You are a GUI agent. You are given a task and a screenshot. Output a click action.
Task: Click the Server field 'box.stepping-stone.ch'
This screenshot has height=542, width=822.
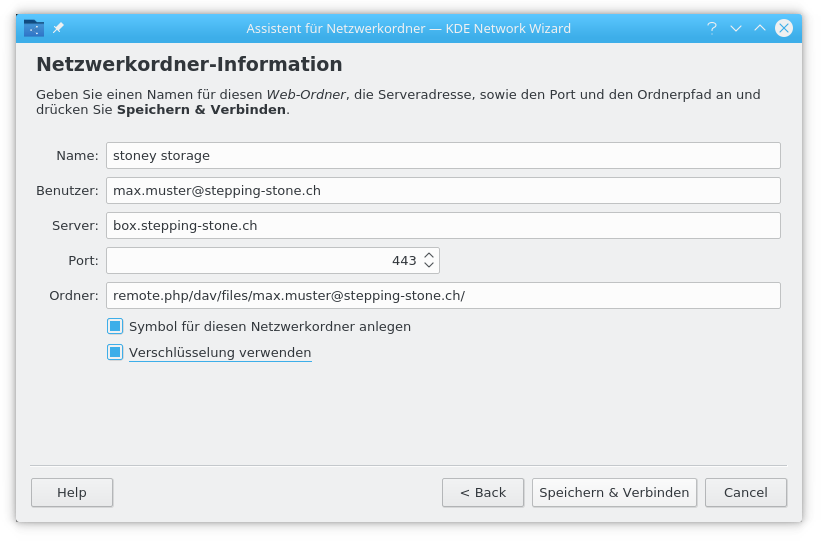coord(443,225)
